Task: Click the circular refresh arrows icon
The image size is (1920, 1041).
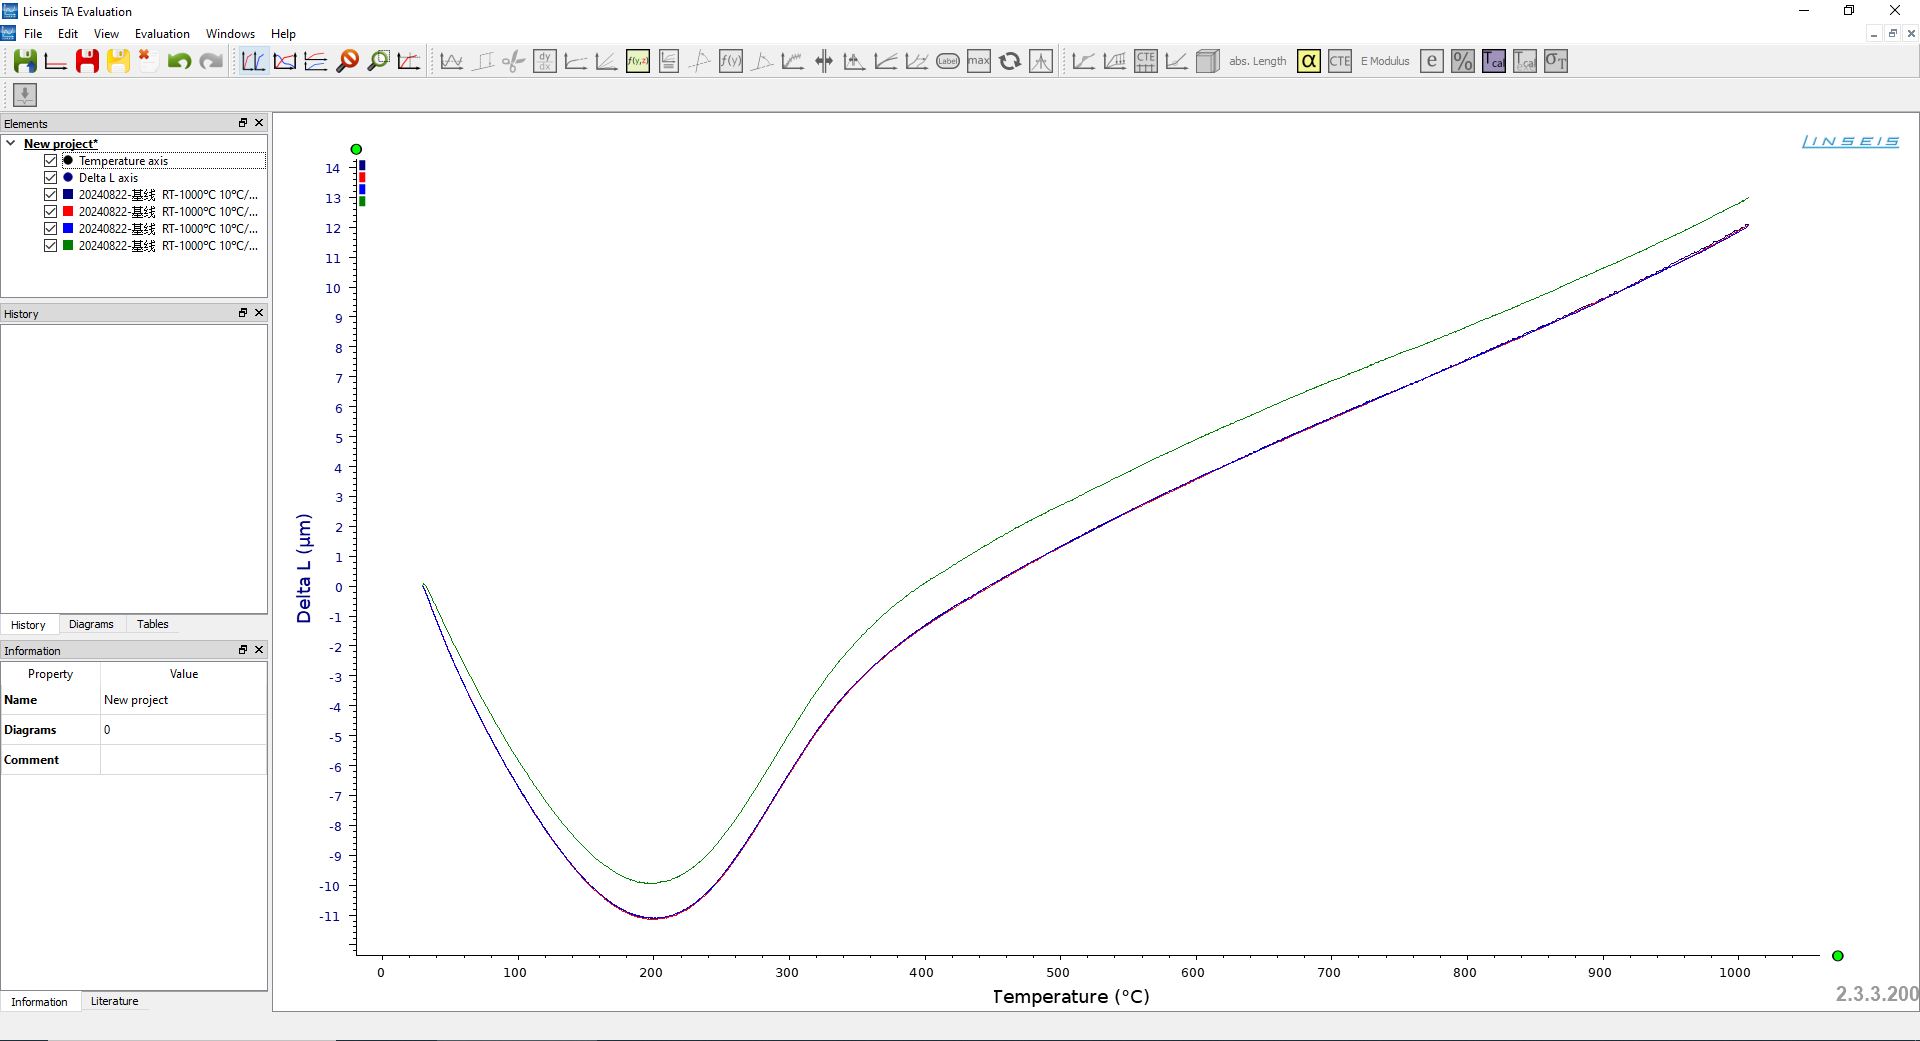Action: [1010, 61]
